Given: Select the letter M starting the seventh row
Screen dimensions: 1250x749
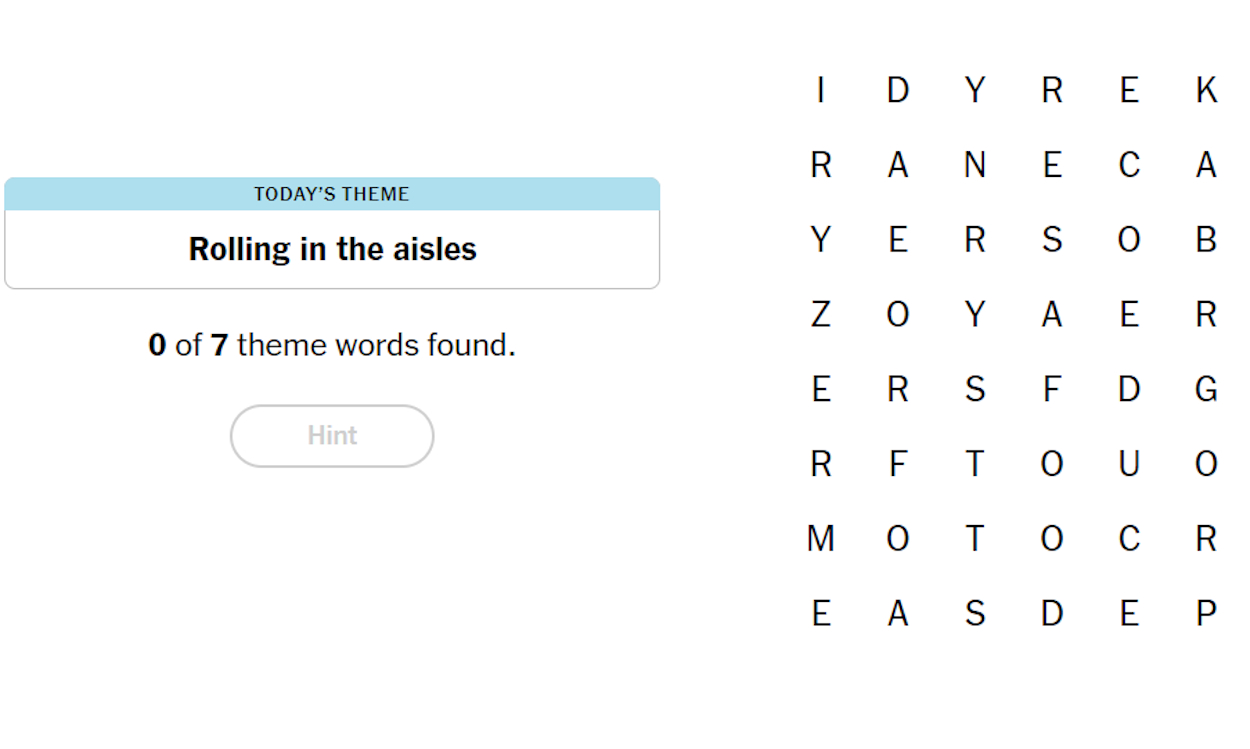Looking at the screenshot, I should (x=821, y=539).
